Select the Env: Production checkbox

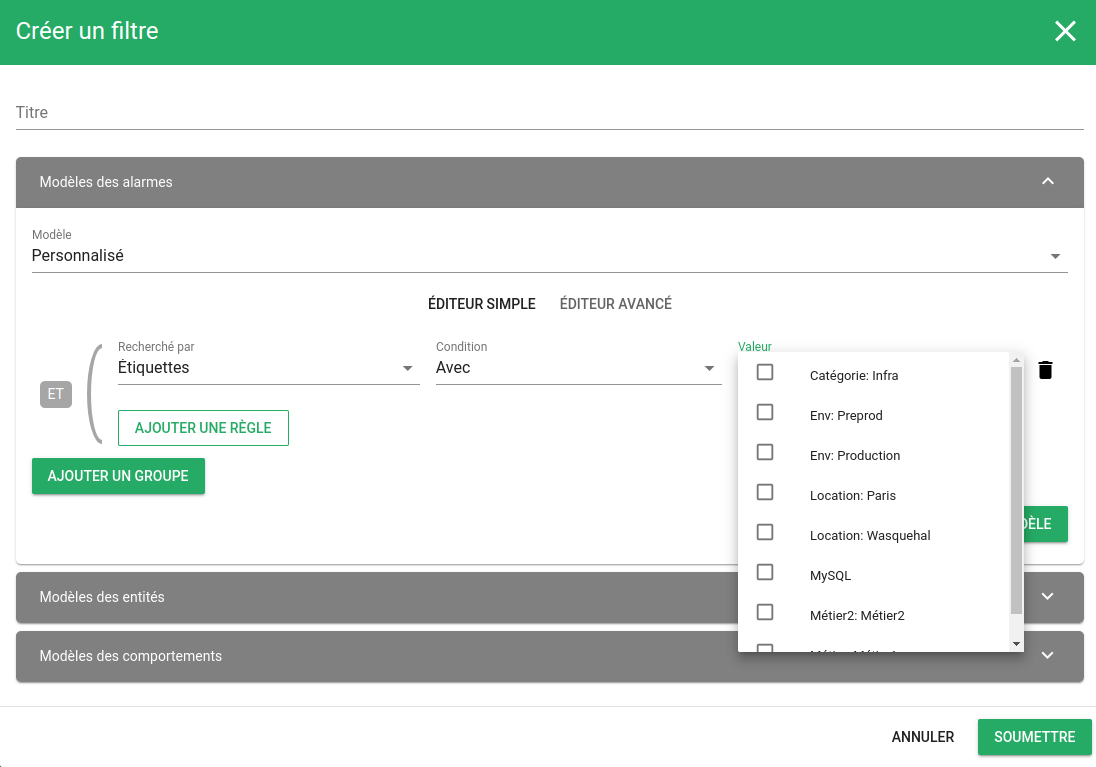click(x=765, y=452)
